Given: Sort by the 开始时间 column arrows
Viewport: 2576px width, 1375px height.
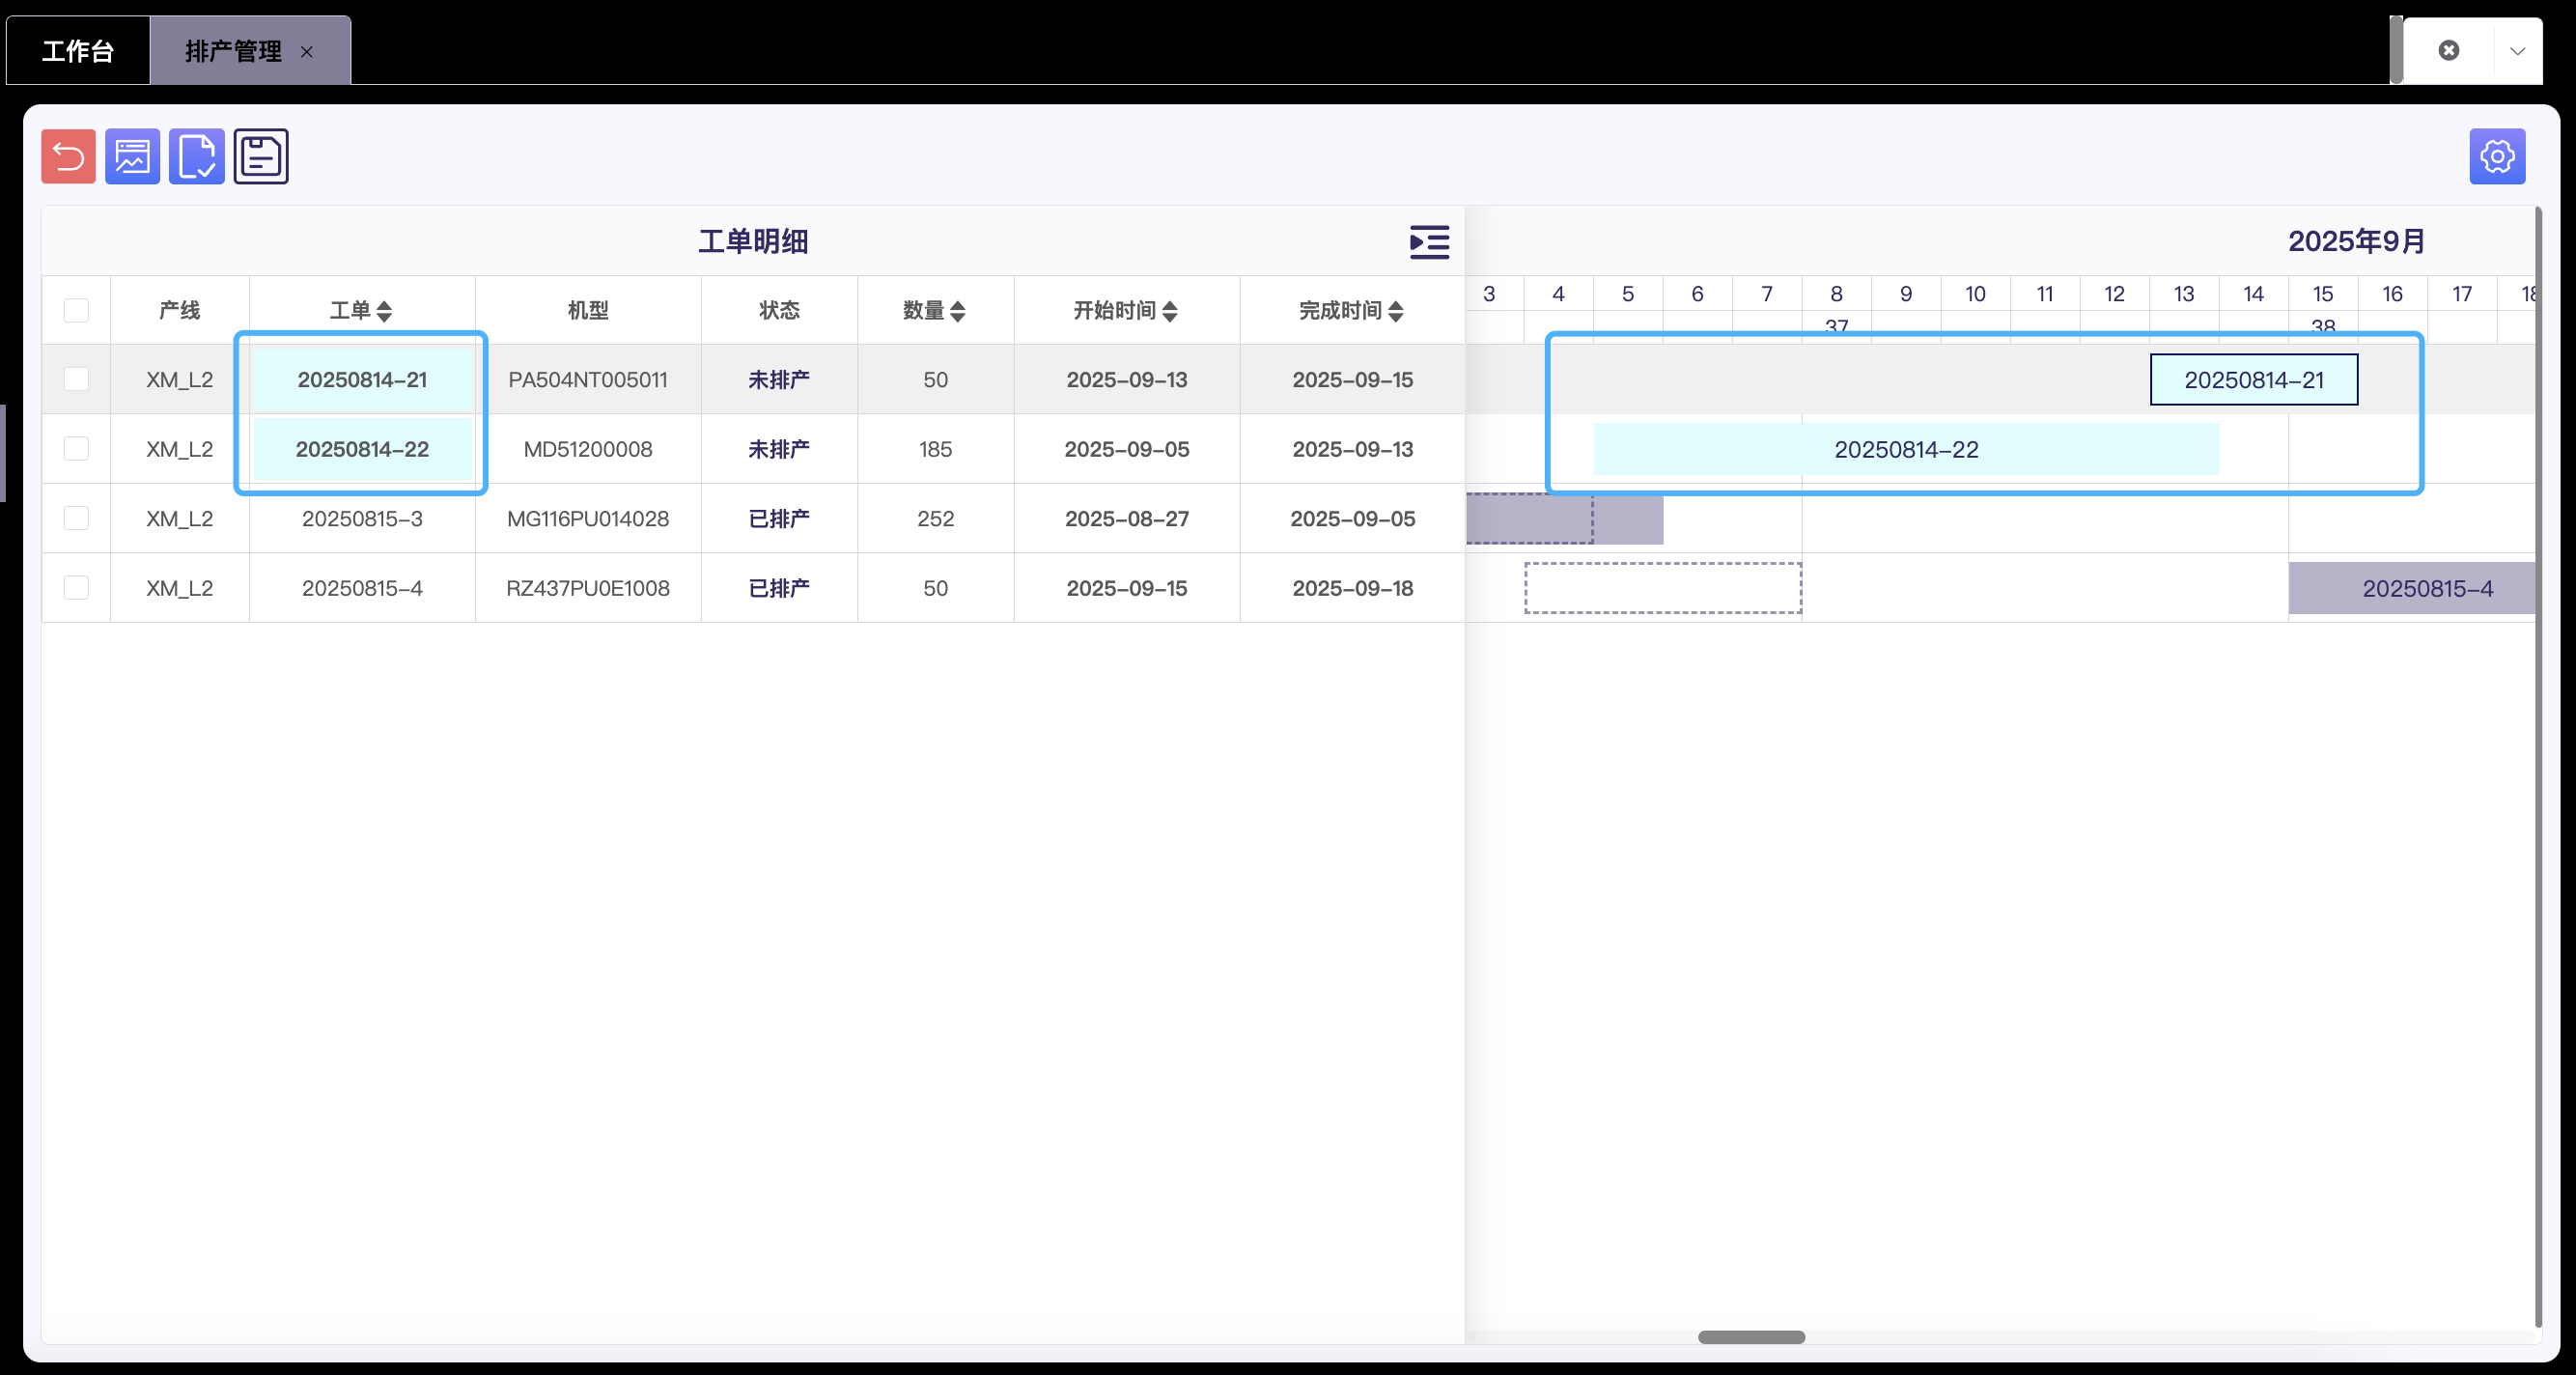Looking at the screenshot, I should click(x=1170, y=311).
